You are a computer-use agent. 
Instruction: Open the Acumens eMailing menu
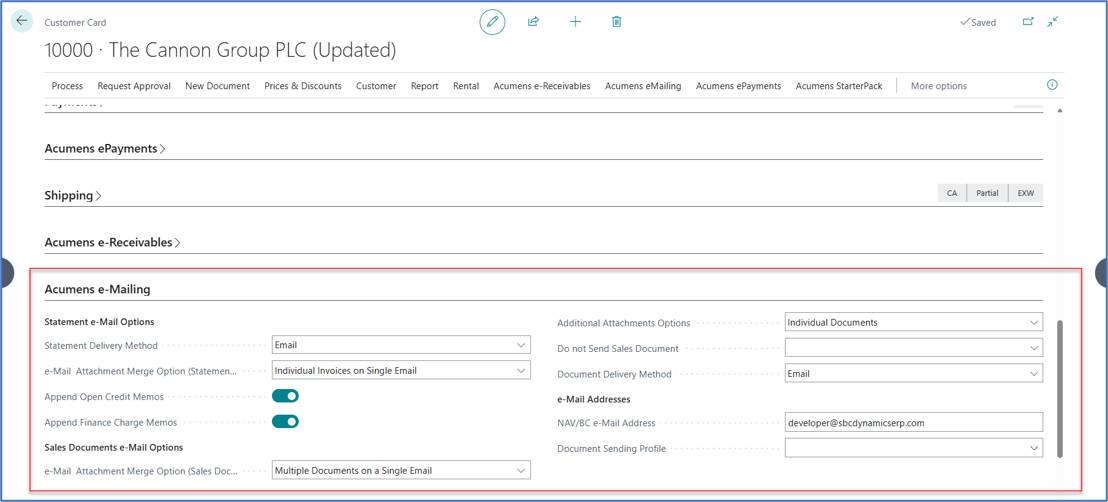pos(643,86)
